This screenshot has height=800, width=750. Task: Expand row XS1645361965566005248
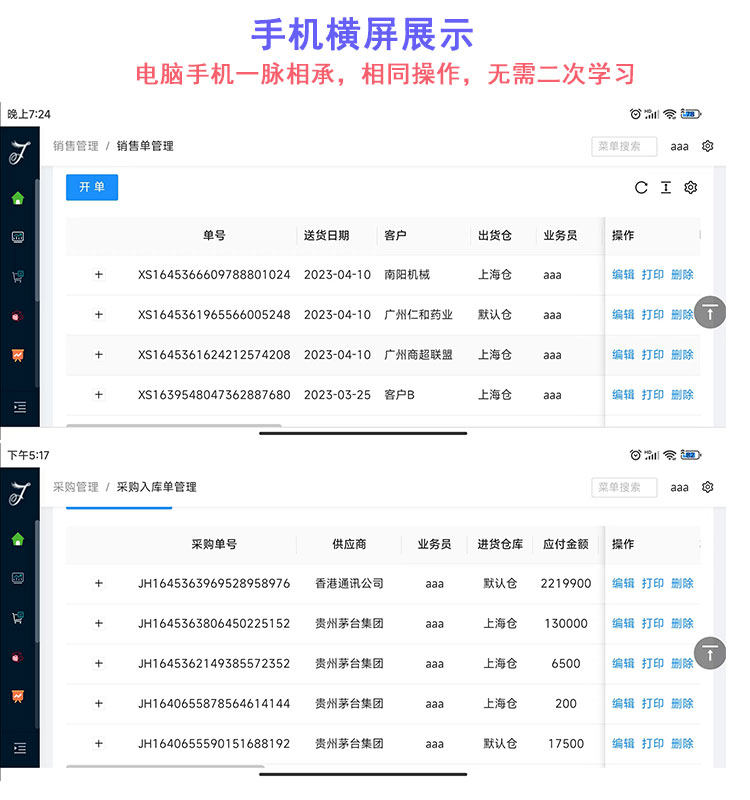click(x=99, y=314)
